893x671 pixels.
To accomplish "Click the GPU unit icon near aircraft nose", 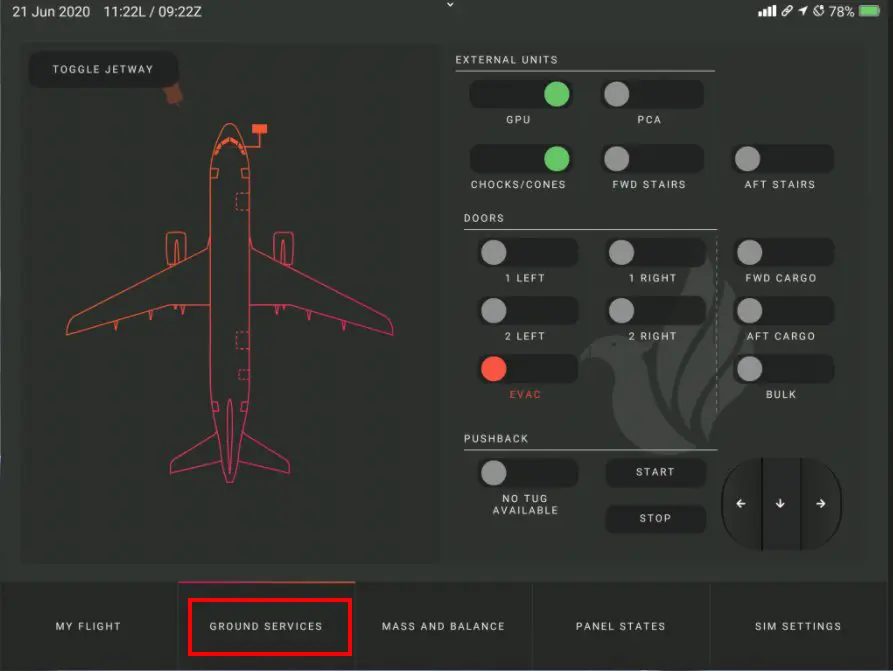I will 260,129.
